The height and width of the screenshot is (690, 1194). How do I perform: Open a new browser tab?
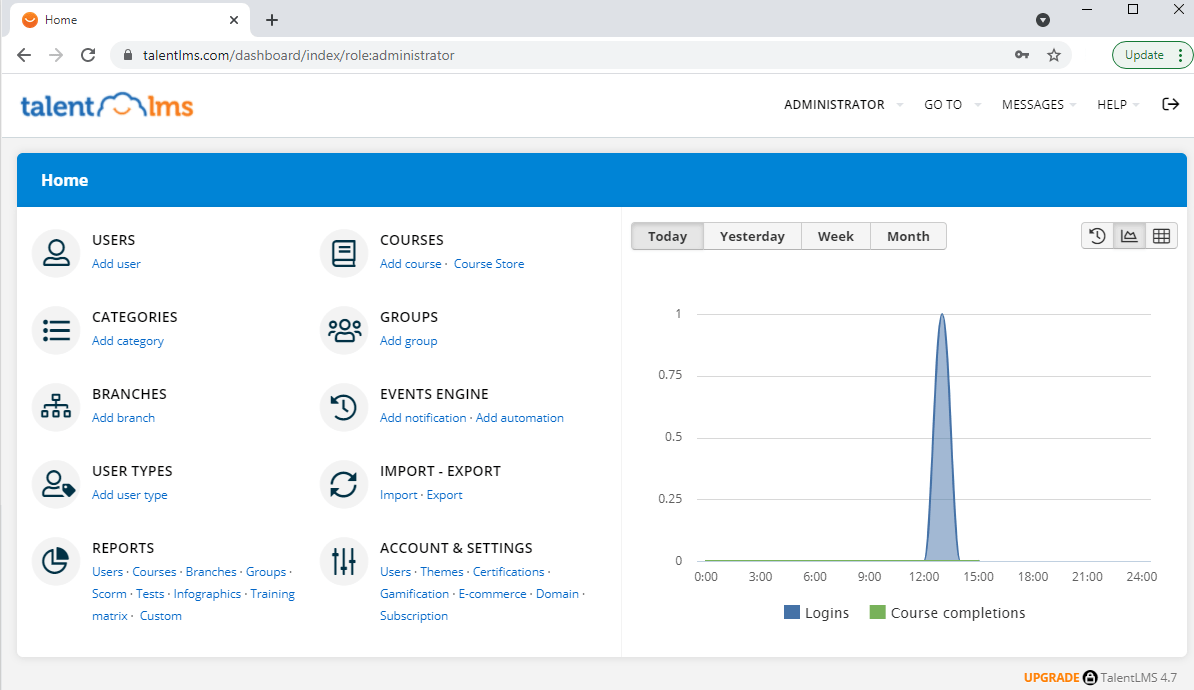pyautogui.click(x=272, y=20)
